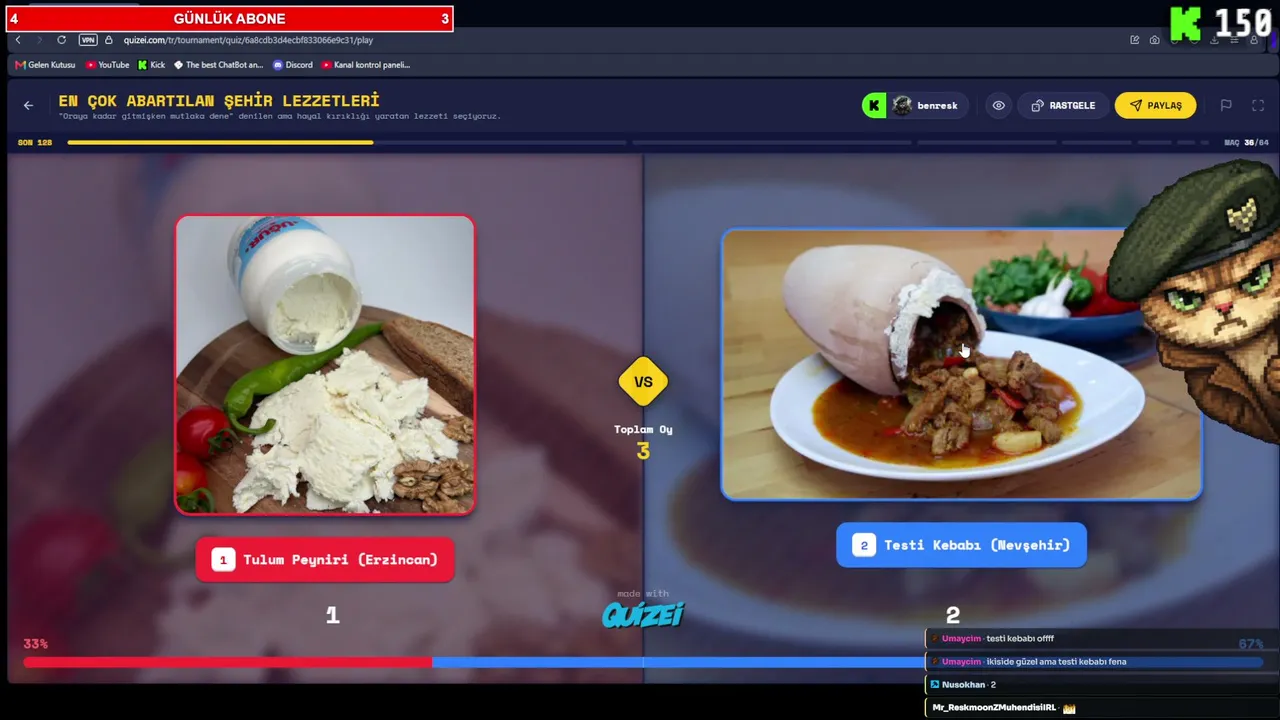Open the browser profile account icon
Viewport: 1280px width, 720px height.
click(x=1254, y=40)
